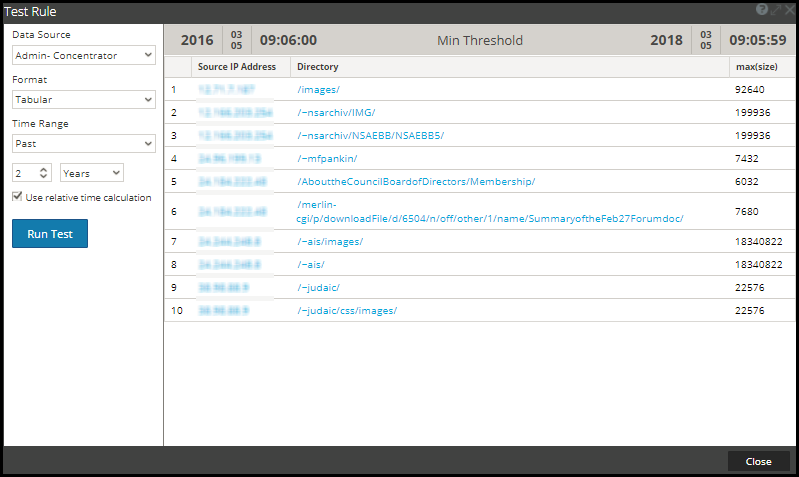
Task: Click the source IP in row 1
Action: pos(226,90)
